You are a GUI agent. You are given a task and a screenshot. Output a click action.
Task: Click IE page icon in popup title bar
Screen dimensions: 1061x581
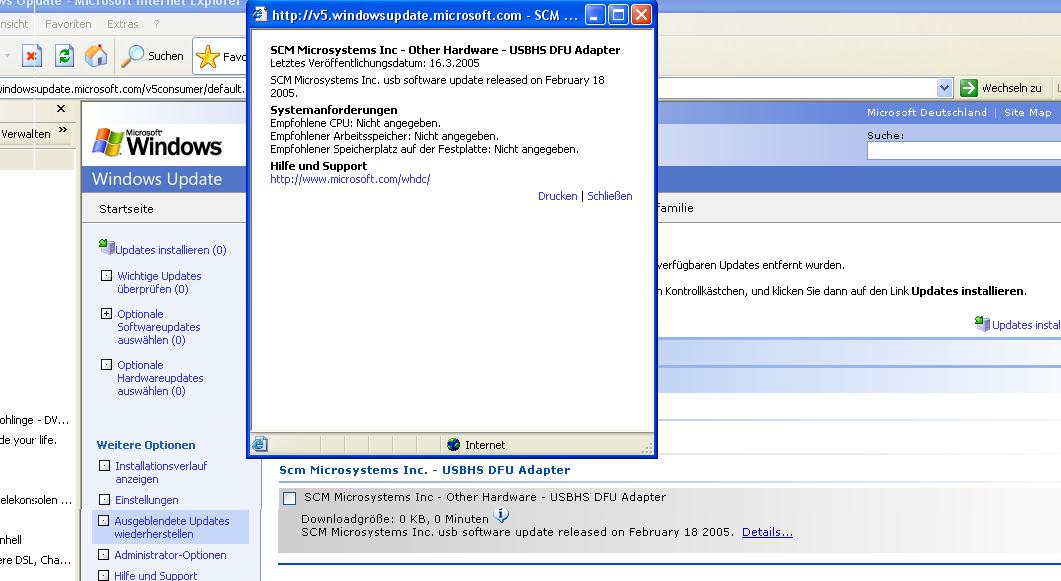(261, 15)
